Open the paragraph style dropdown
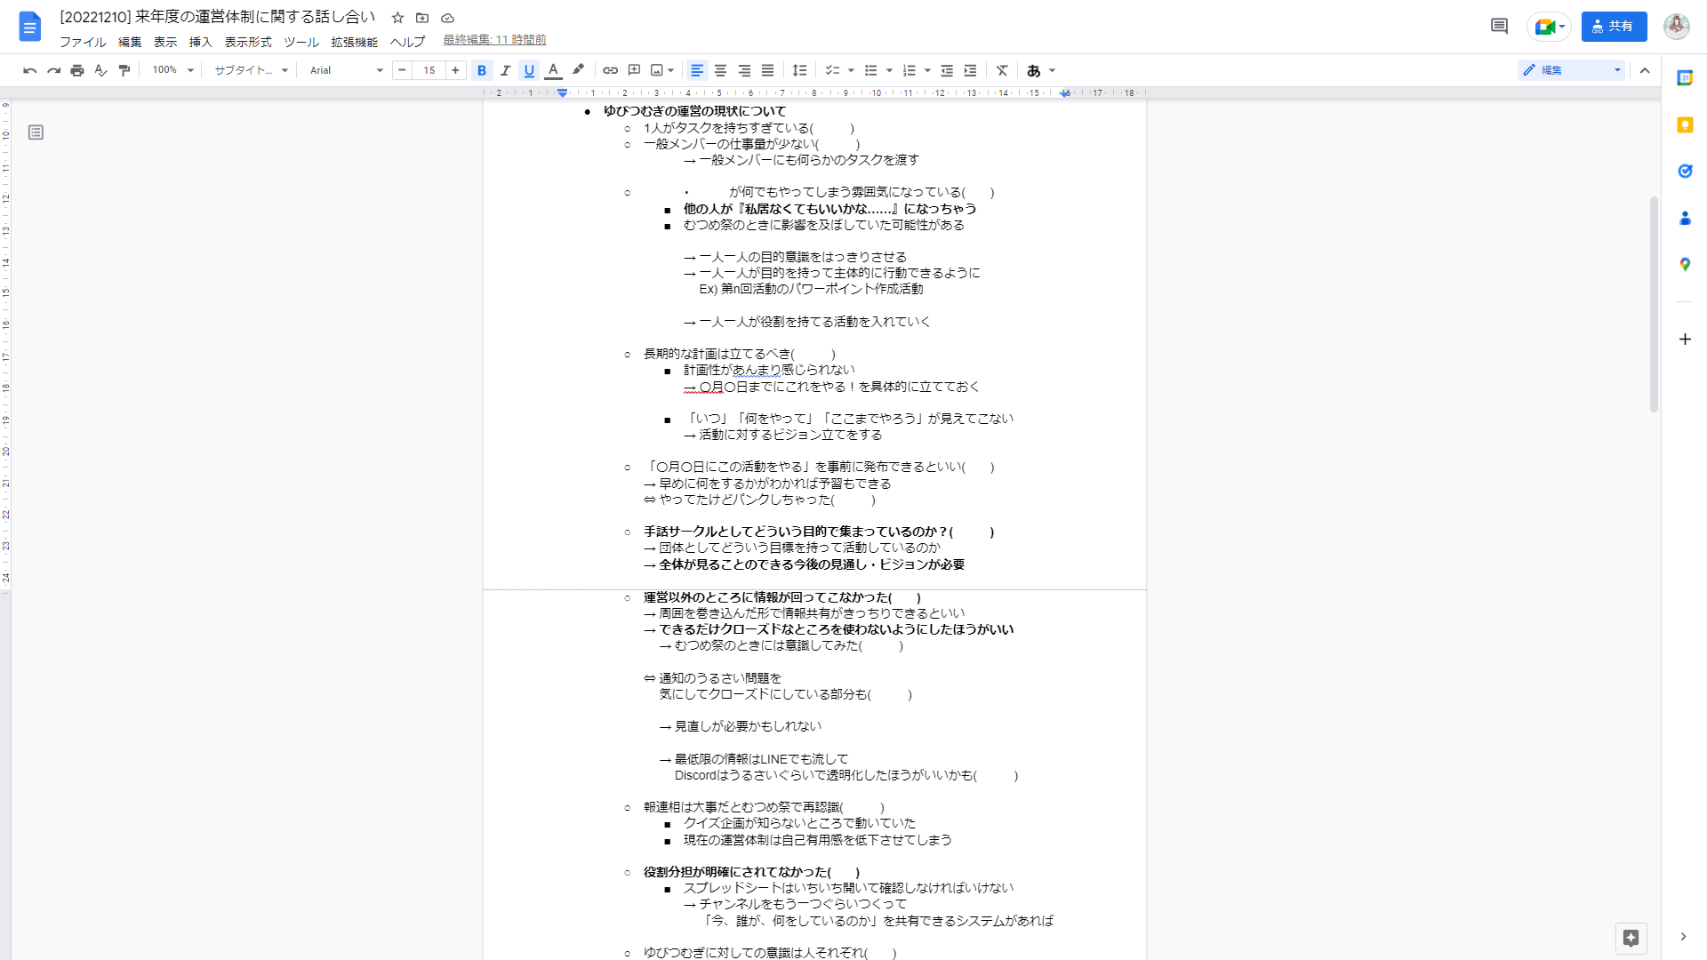Image resolution: width=1707 pixels, height=960 pixels. [251, 71]
